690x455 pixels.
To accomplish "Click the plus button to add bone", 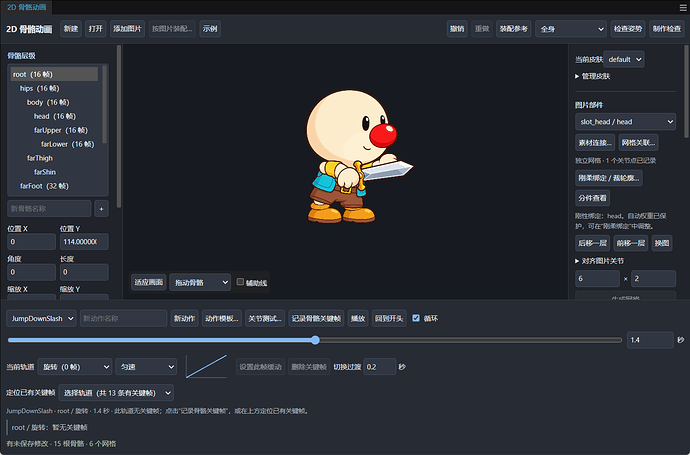I will pos(101,209).
